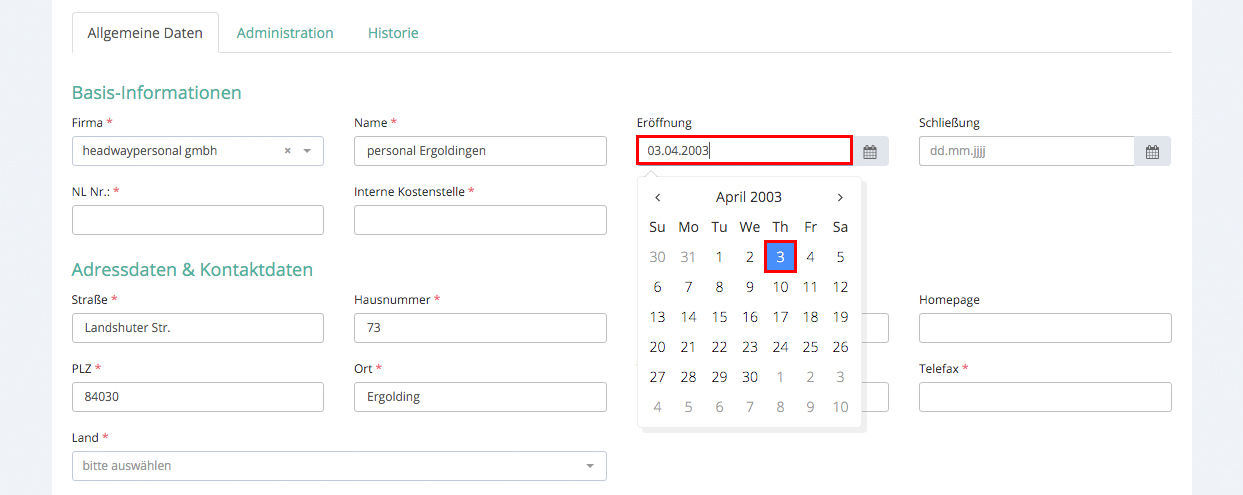Select April 24 in the calendar
Viewport: 1243px width, 495px height.
[780, 347]
